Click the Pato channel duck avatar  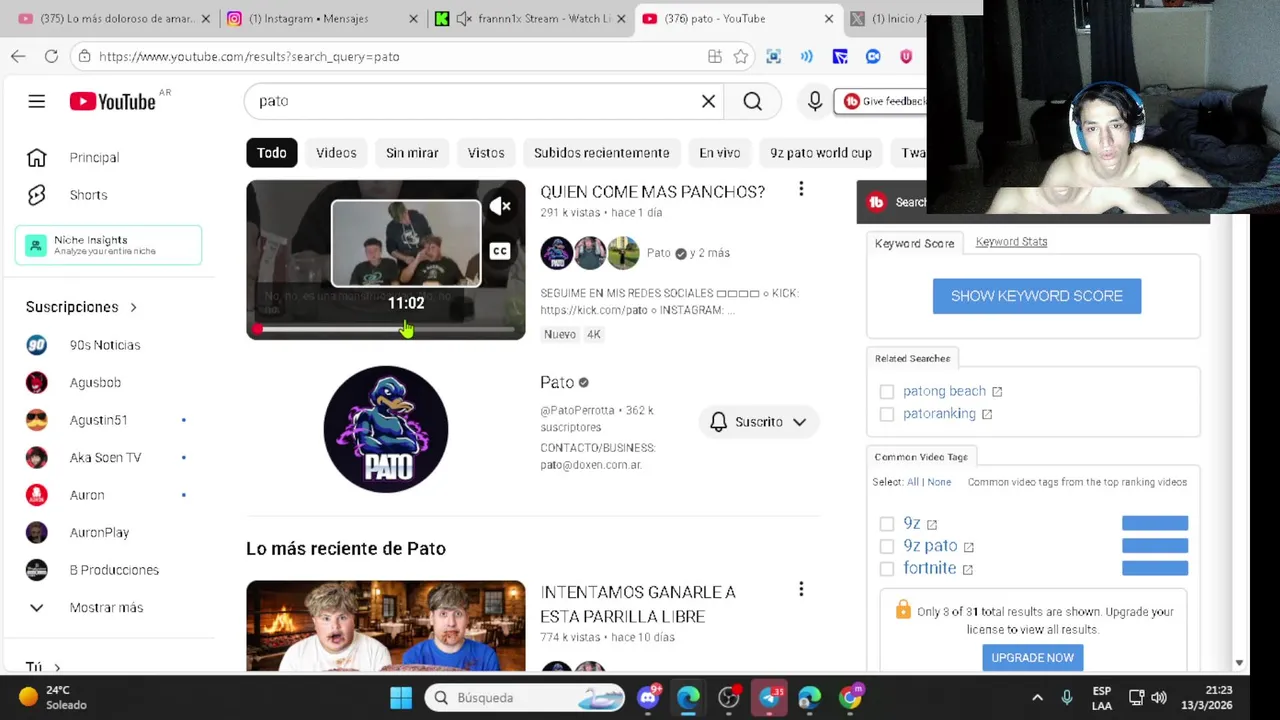386,429
